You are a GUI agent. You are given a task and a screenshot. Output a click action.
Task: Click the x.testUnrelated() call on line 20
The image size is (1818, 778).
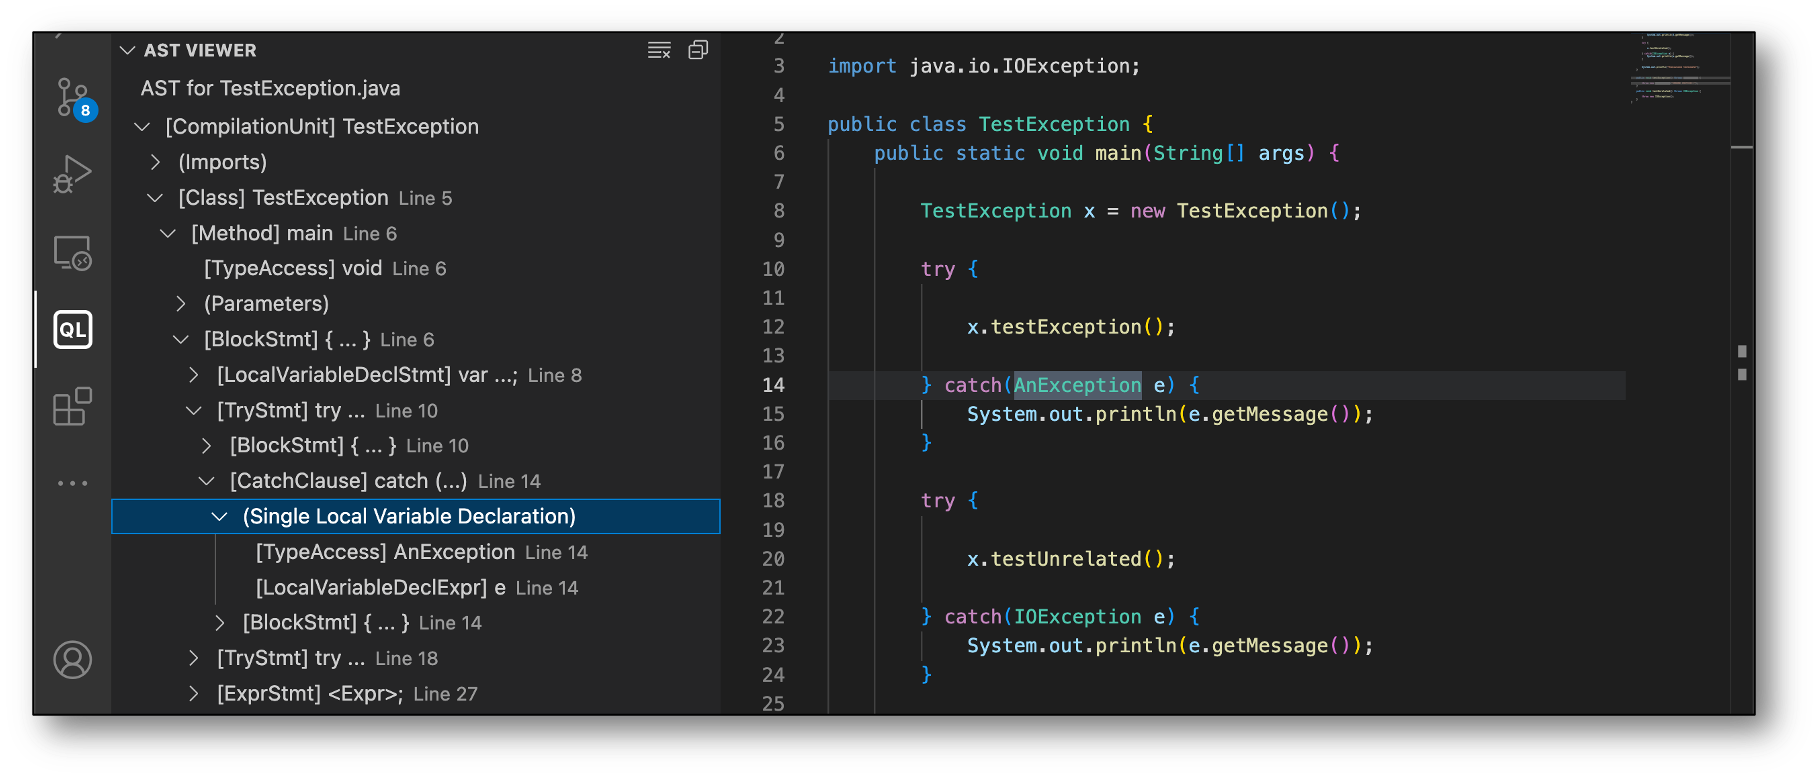1071,559
